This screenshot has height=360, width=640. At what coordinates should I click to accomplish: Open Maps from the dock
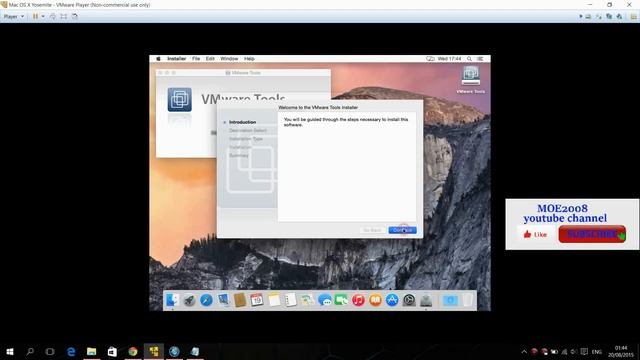[307, 300]
